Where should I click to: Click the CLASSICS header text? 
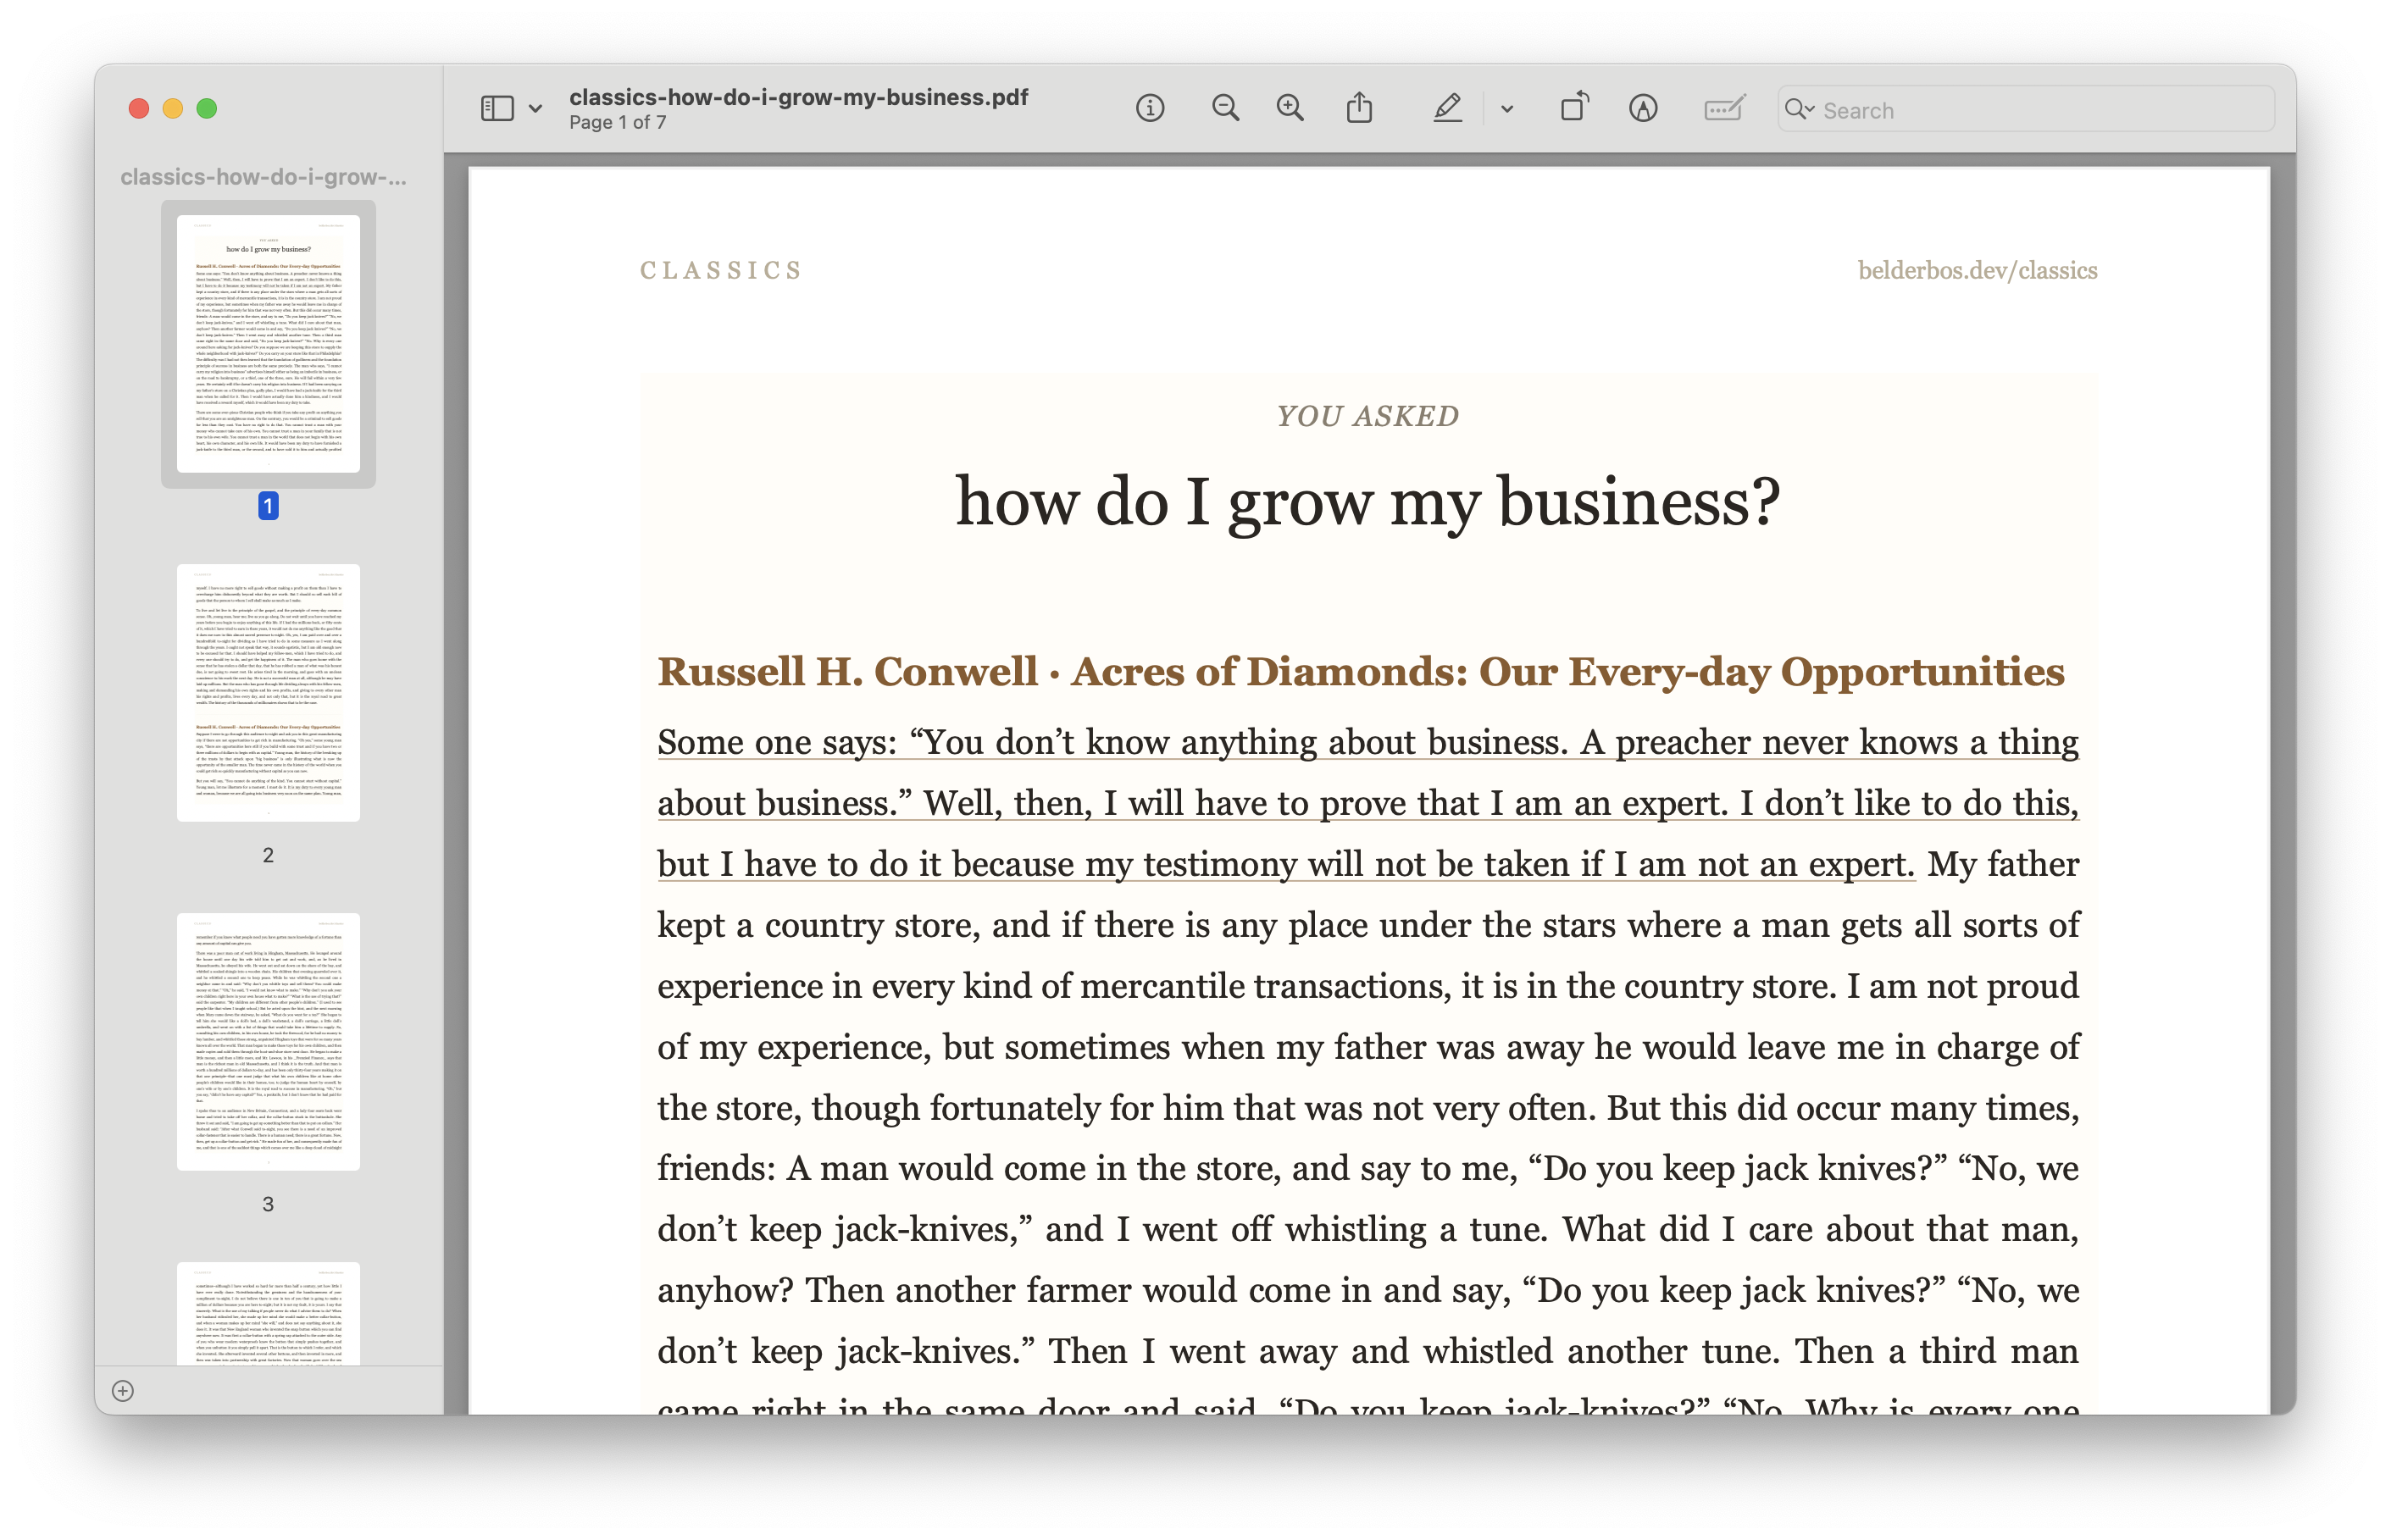721,271
